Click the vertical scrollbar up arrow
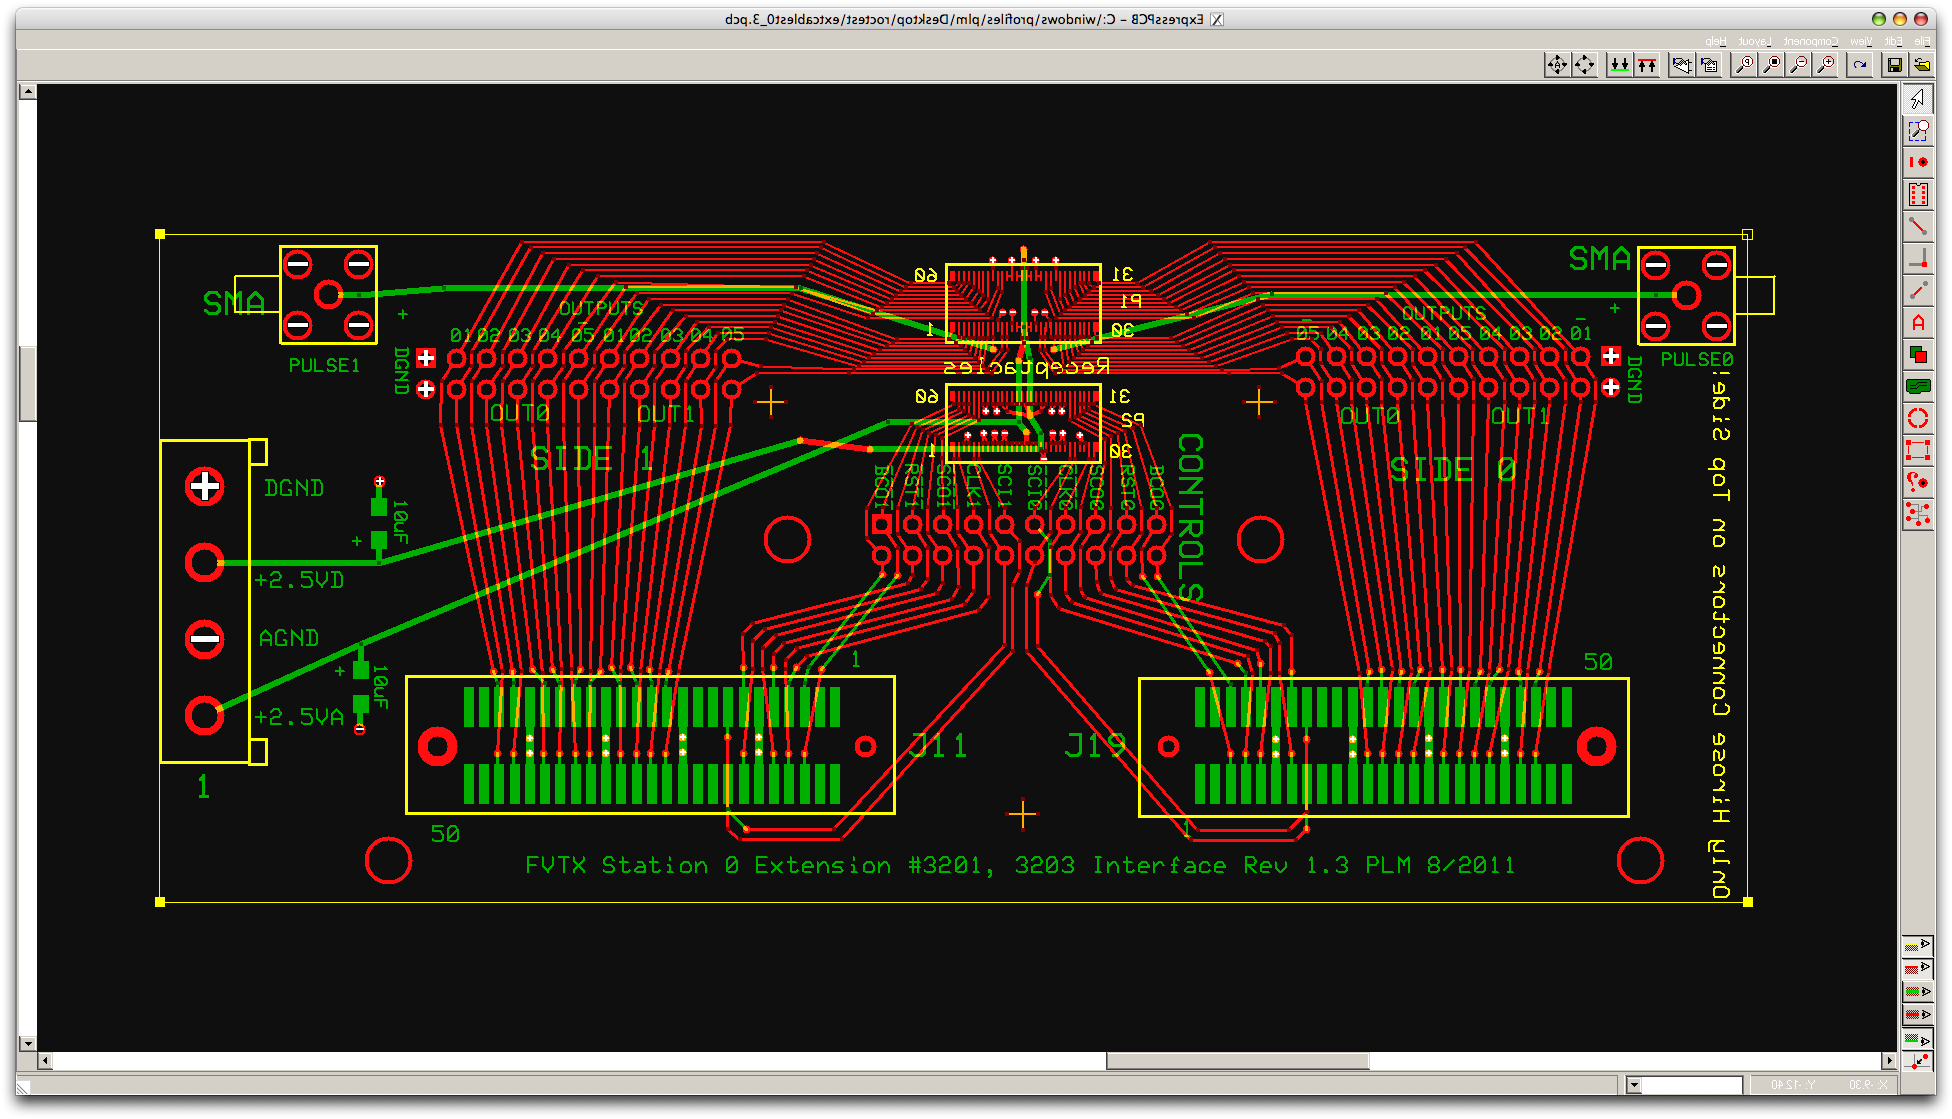 pyautogui.click(x=28, y=91)
